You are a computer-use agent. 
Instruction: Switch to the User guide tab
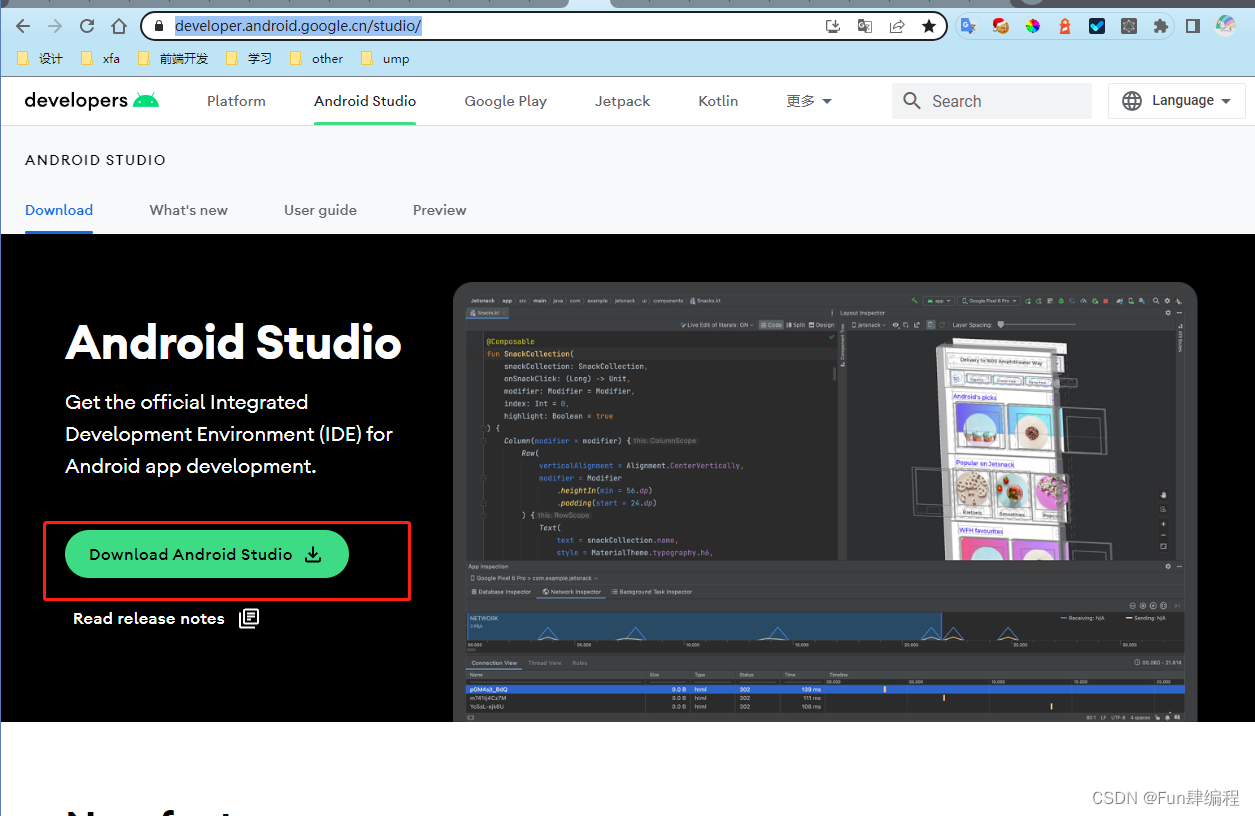(x=320, y=210)
